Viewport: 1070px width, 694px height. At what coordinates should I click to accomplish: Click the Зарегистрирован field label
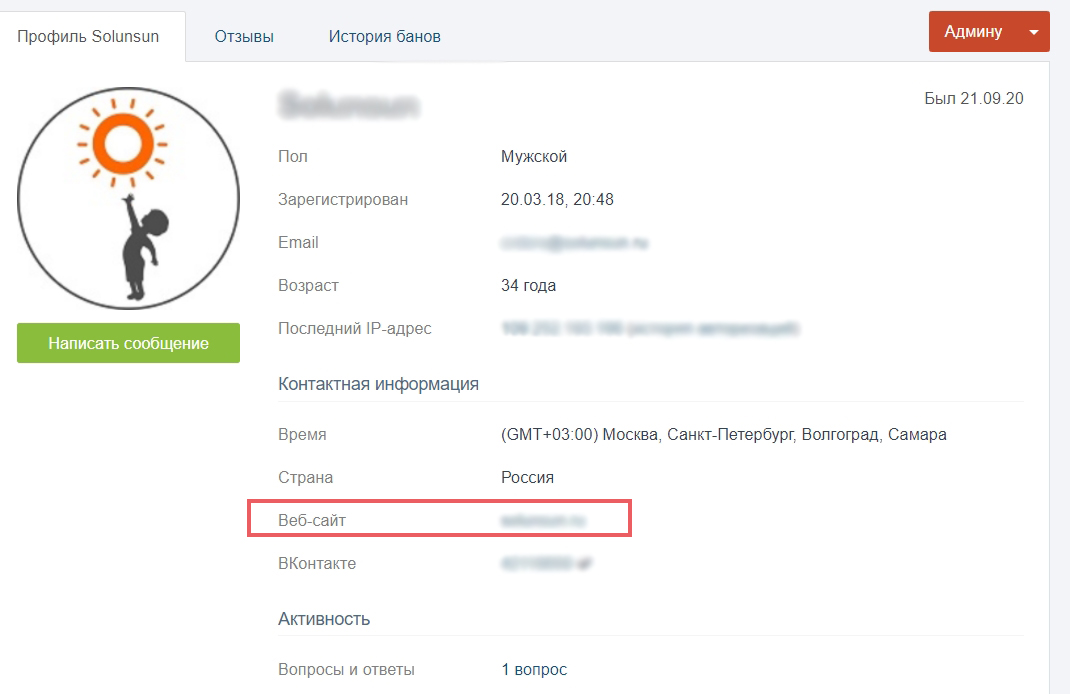(343, 200)
